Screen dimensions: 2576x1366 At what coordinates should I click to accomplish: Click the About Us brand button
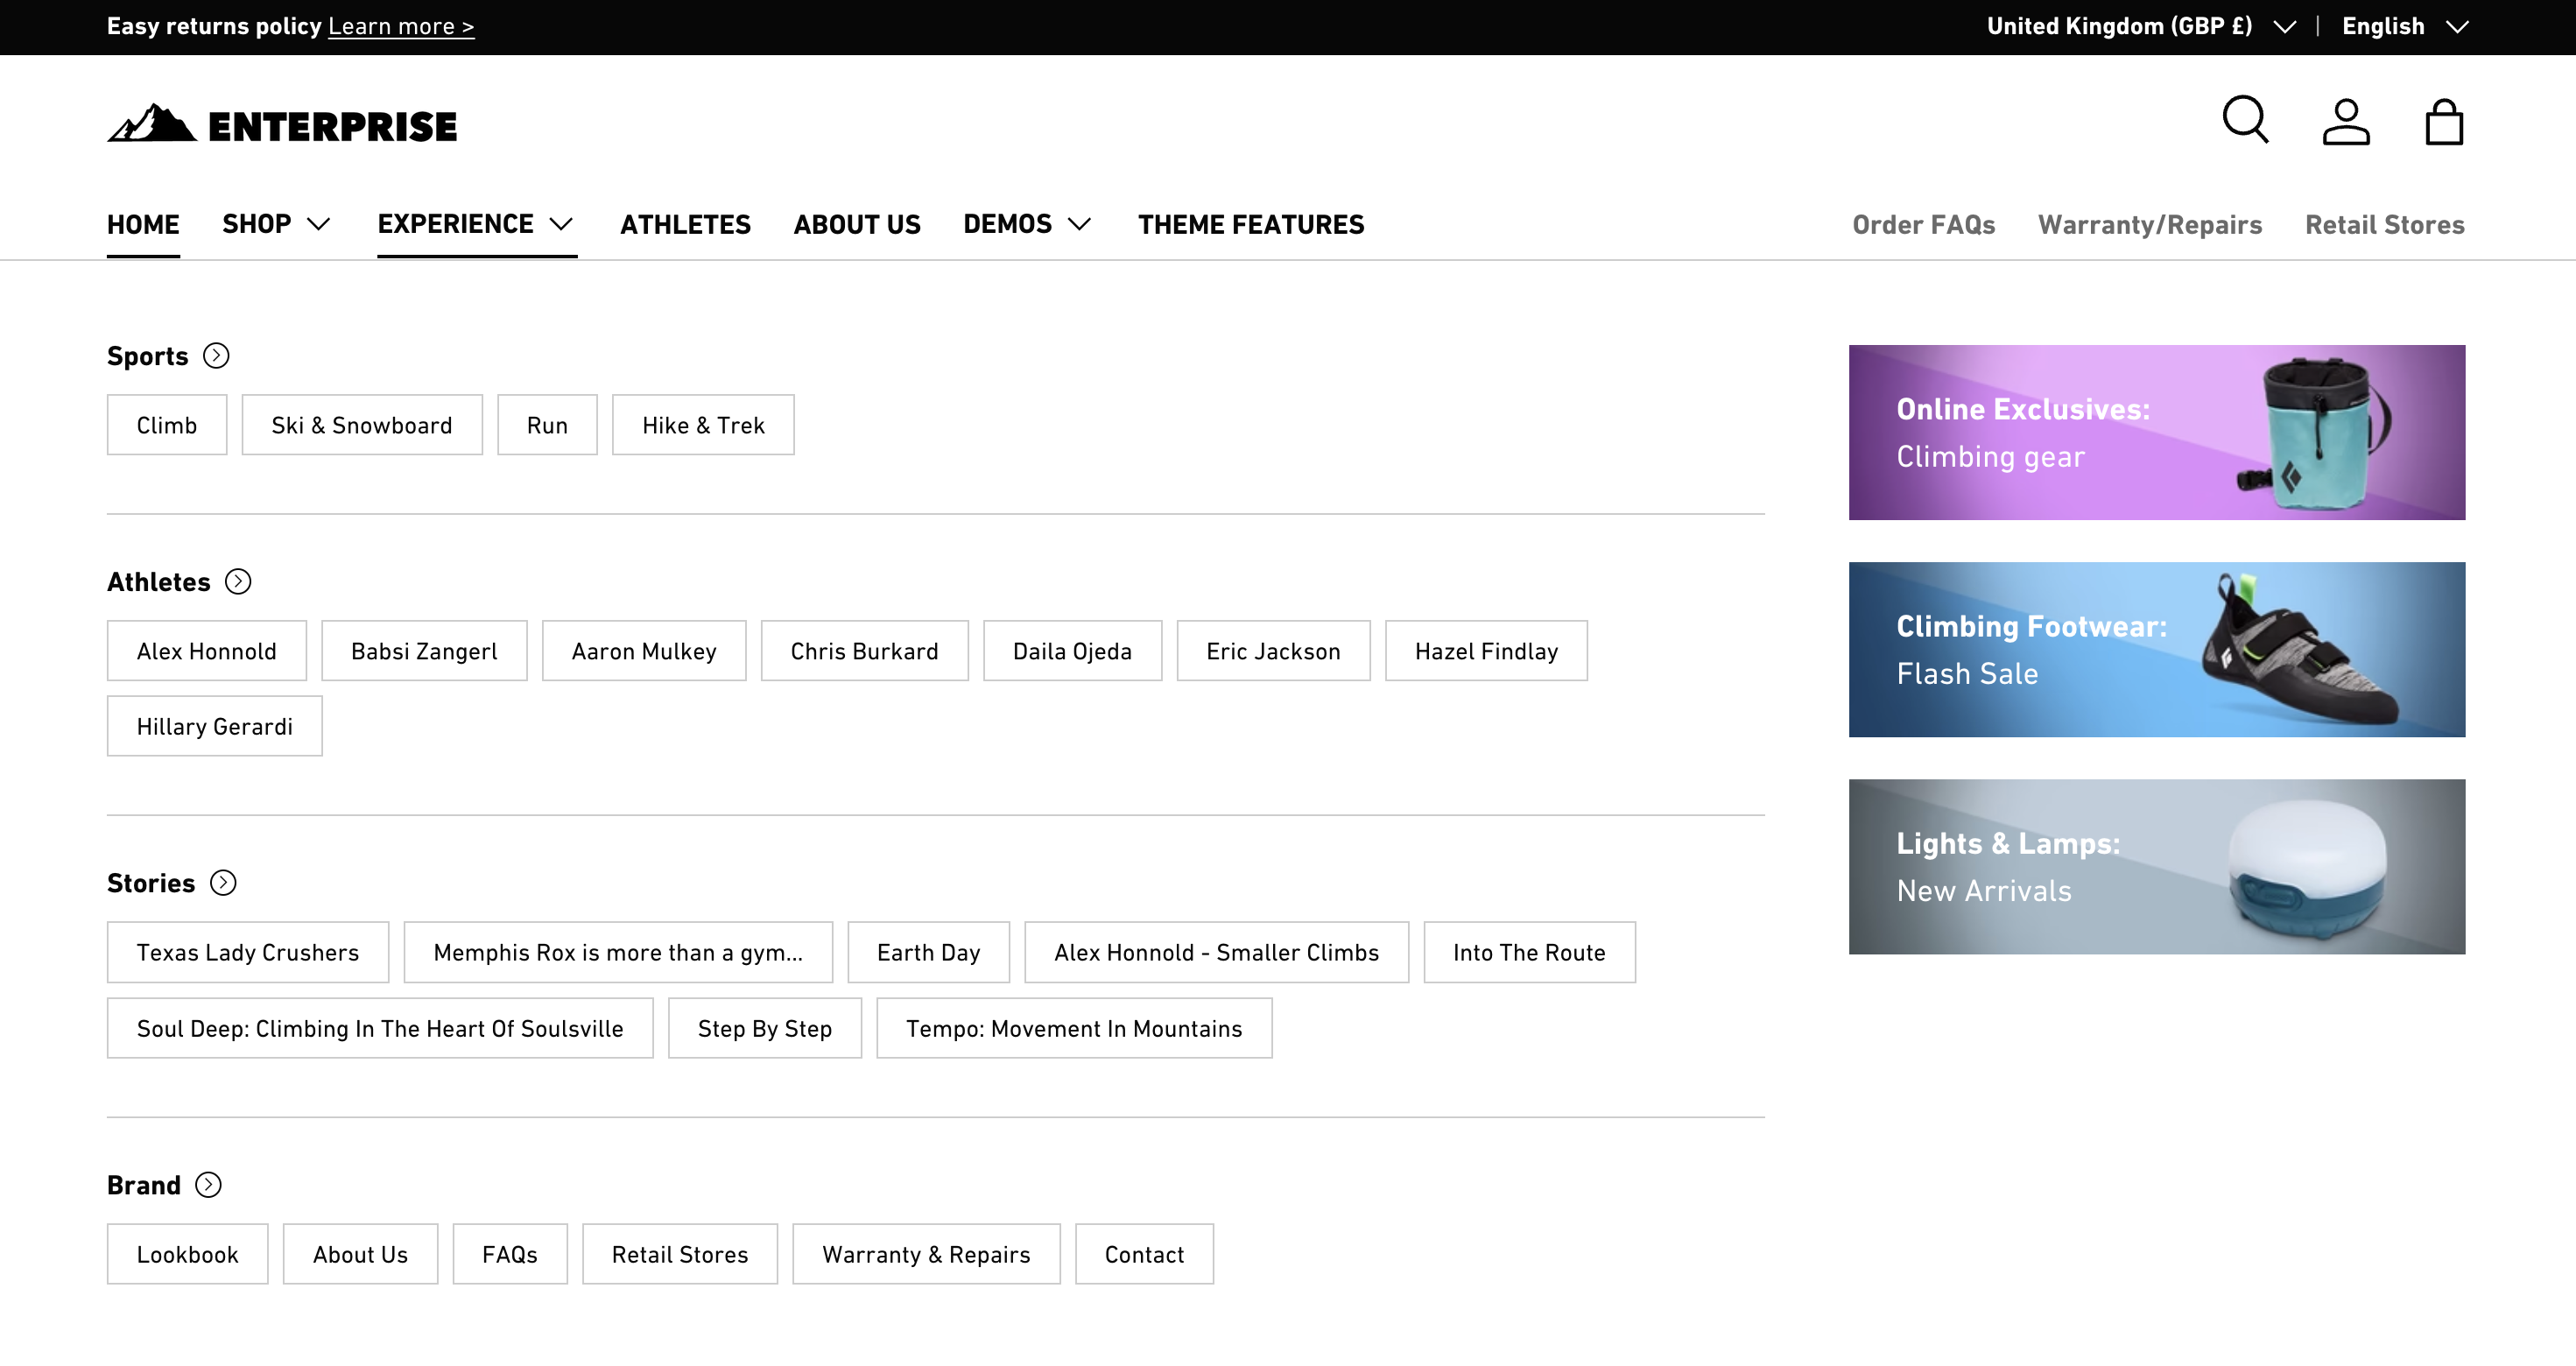(360, 1254)
